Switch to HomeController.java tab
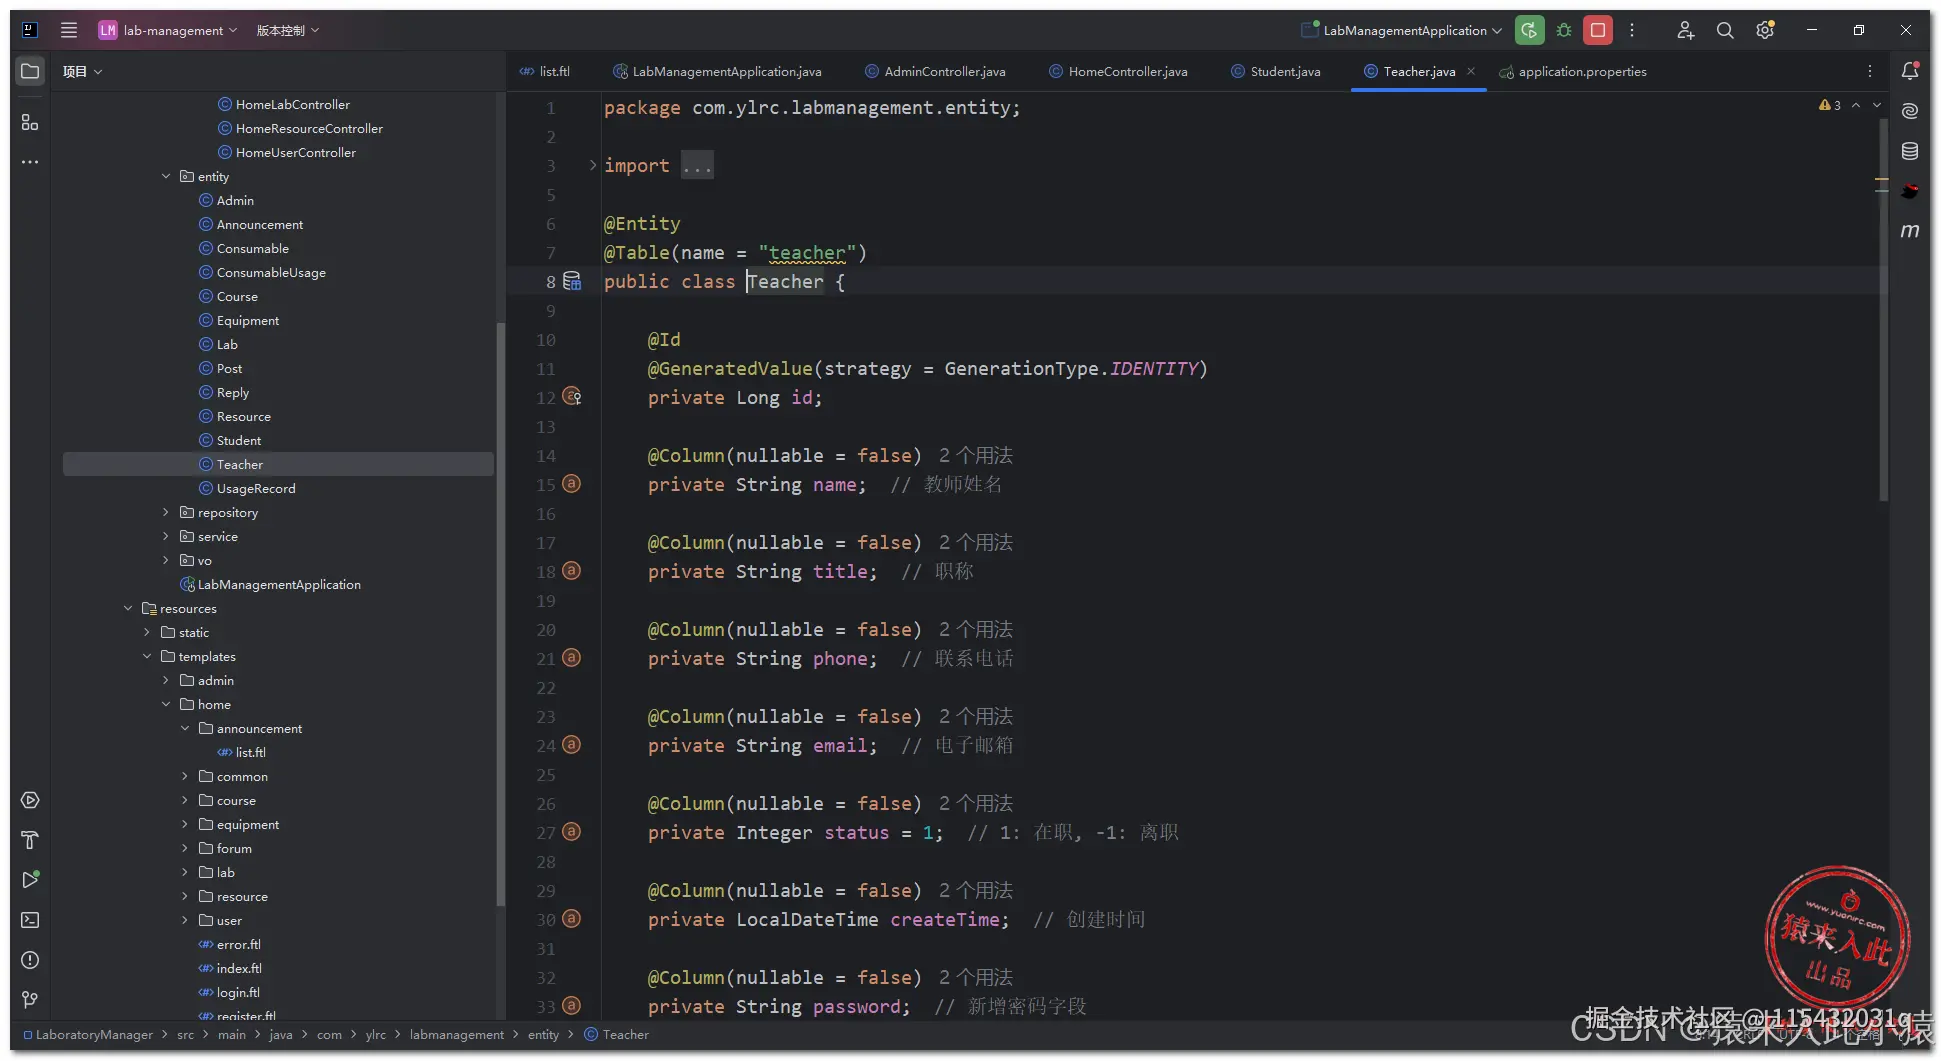Image resolution: width=1941 pixels, height=1061 pixels. (1118, 72)
